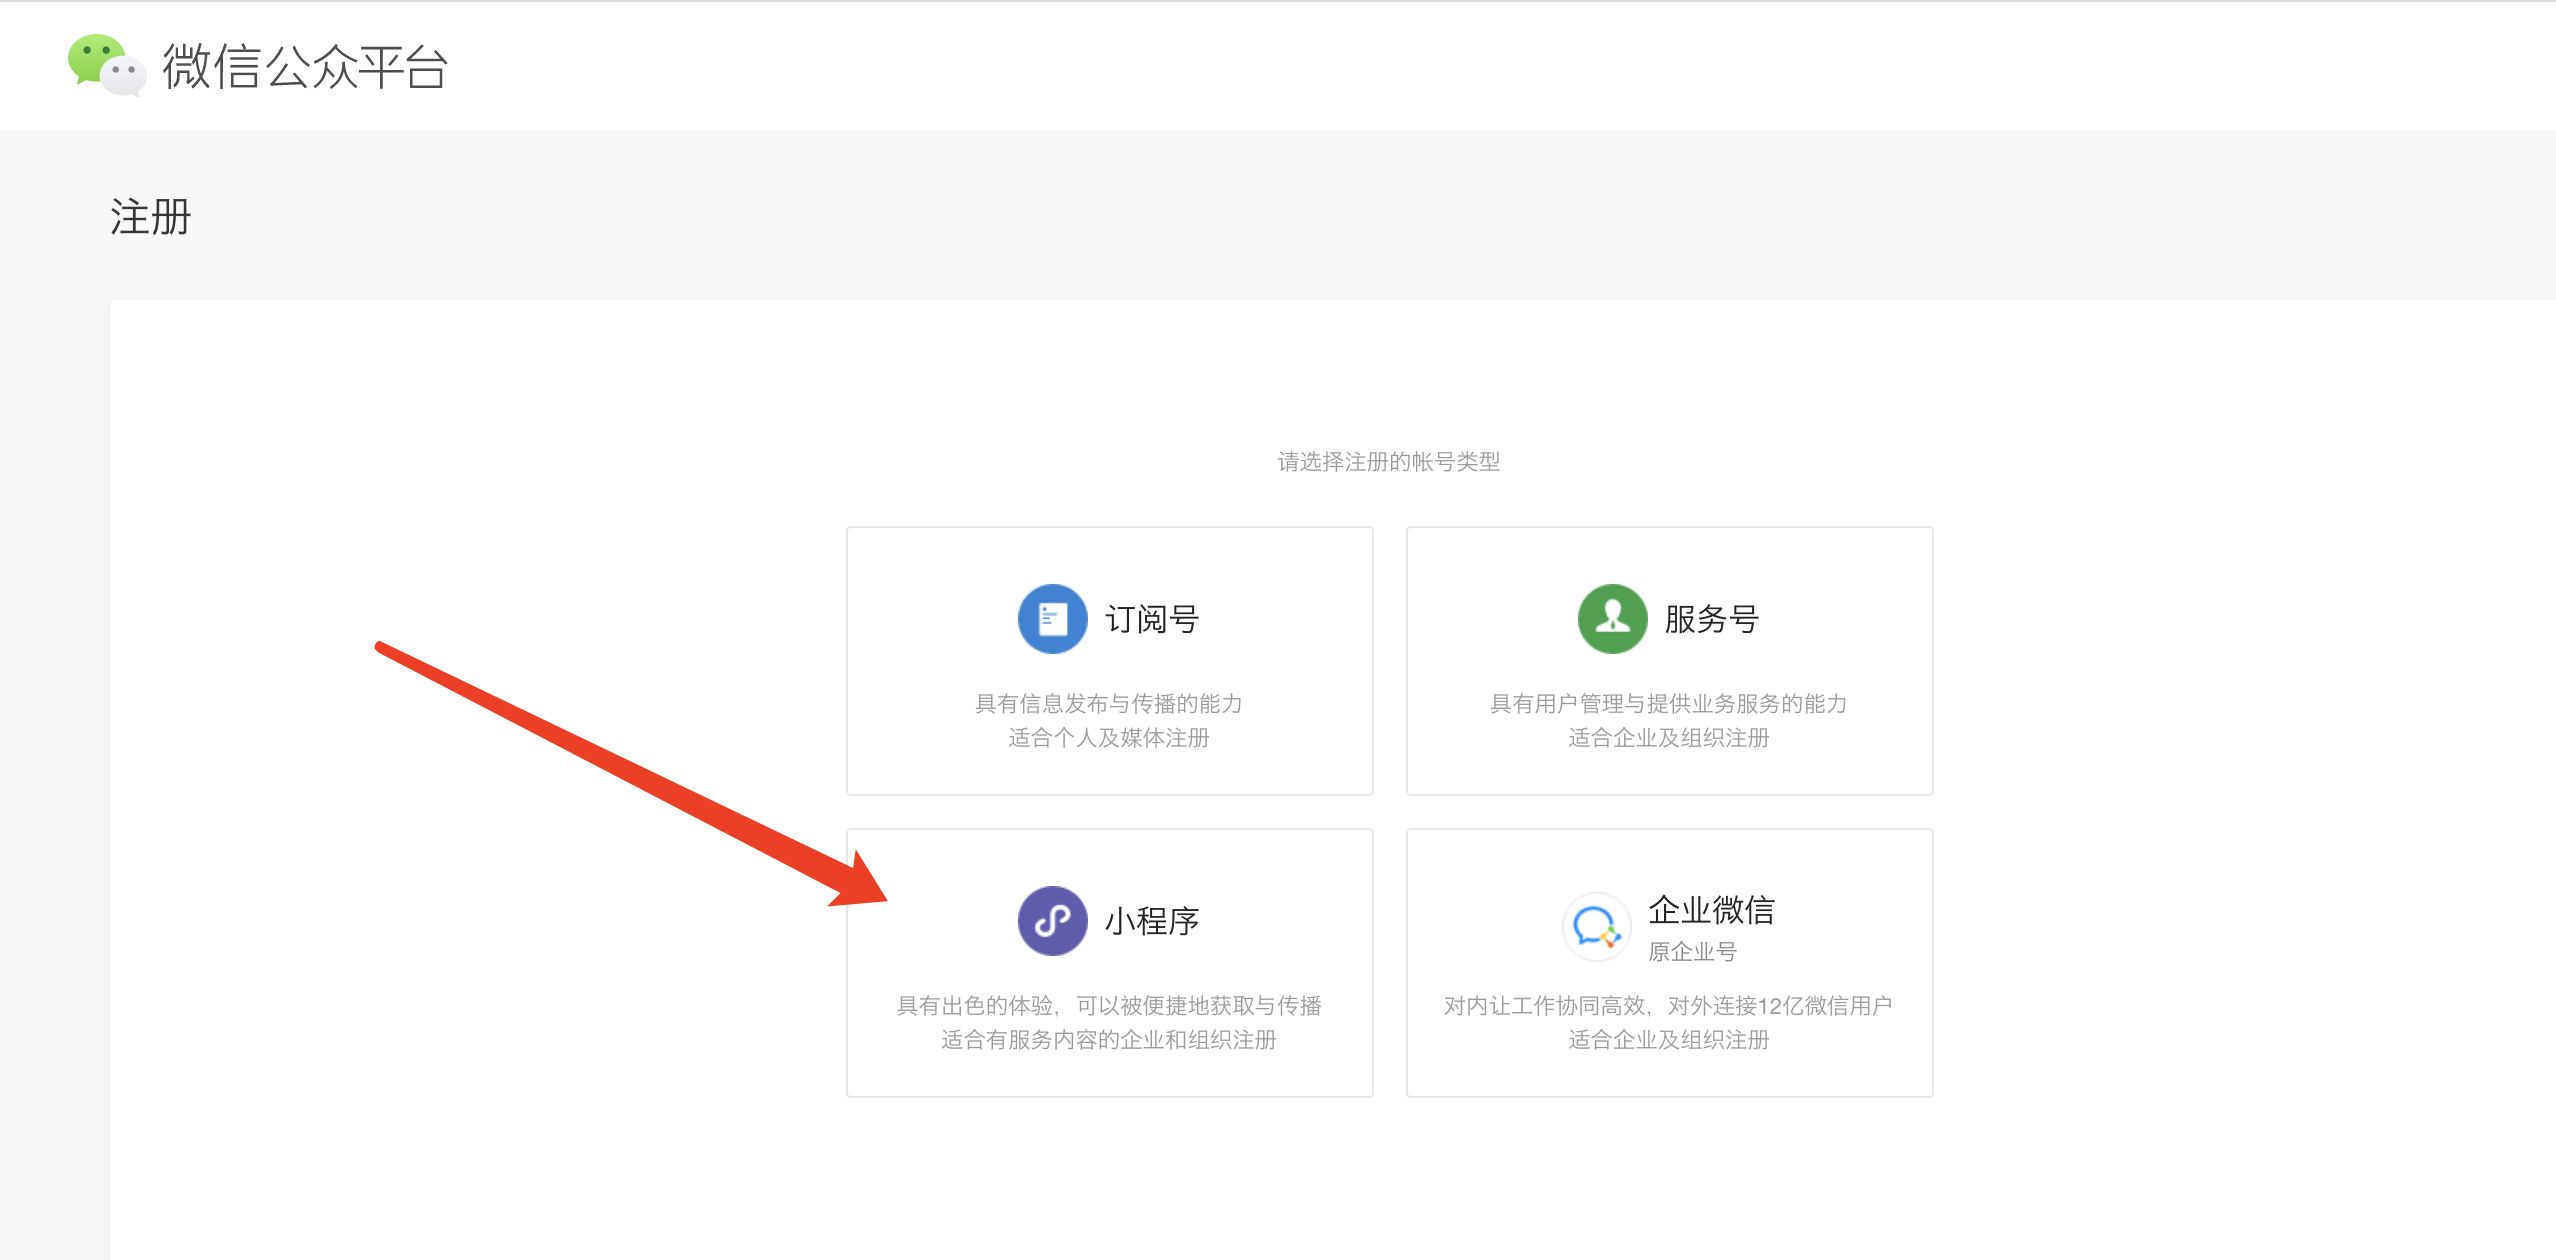Click the 注册 page heading
Image resolution: width=2556 pixels, height=1260 pixels.
[151, 217]
